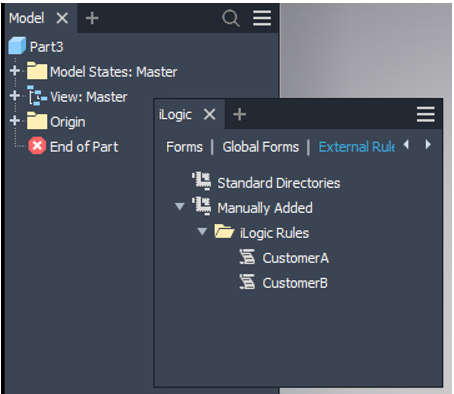Image resolution: width=454 pixels, height=394 pixels.
Task: Select the CustomerA external rule
Action: tap(296, 258)
